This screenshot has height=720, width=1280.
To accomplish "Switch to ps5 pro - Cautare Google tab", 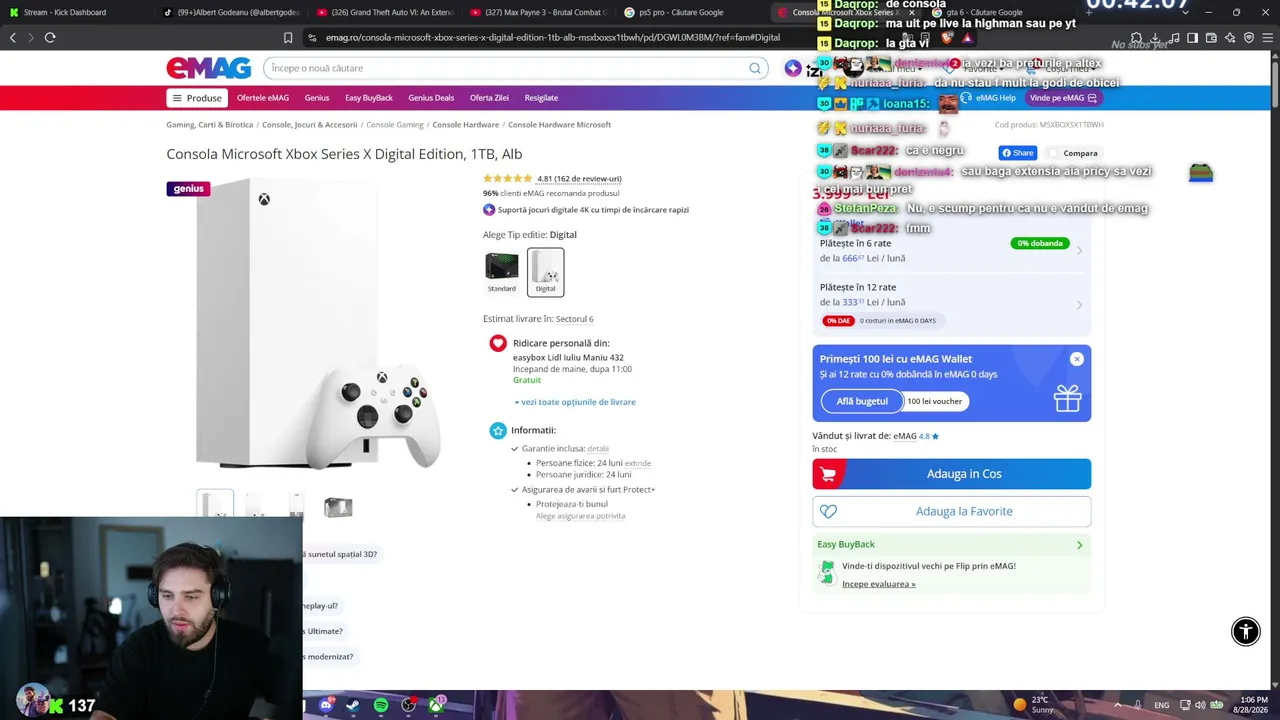I will (691, 12).
